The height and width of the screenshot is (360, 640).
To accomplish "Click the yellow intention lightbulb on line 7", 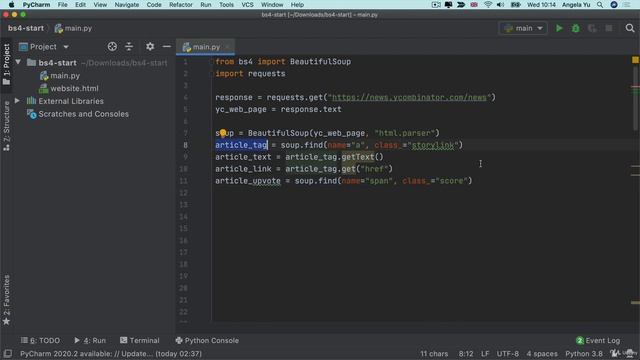I will 223,133.
